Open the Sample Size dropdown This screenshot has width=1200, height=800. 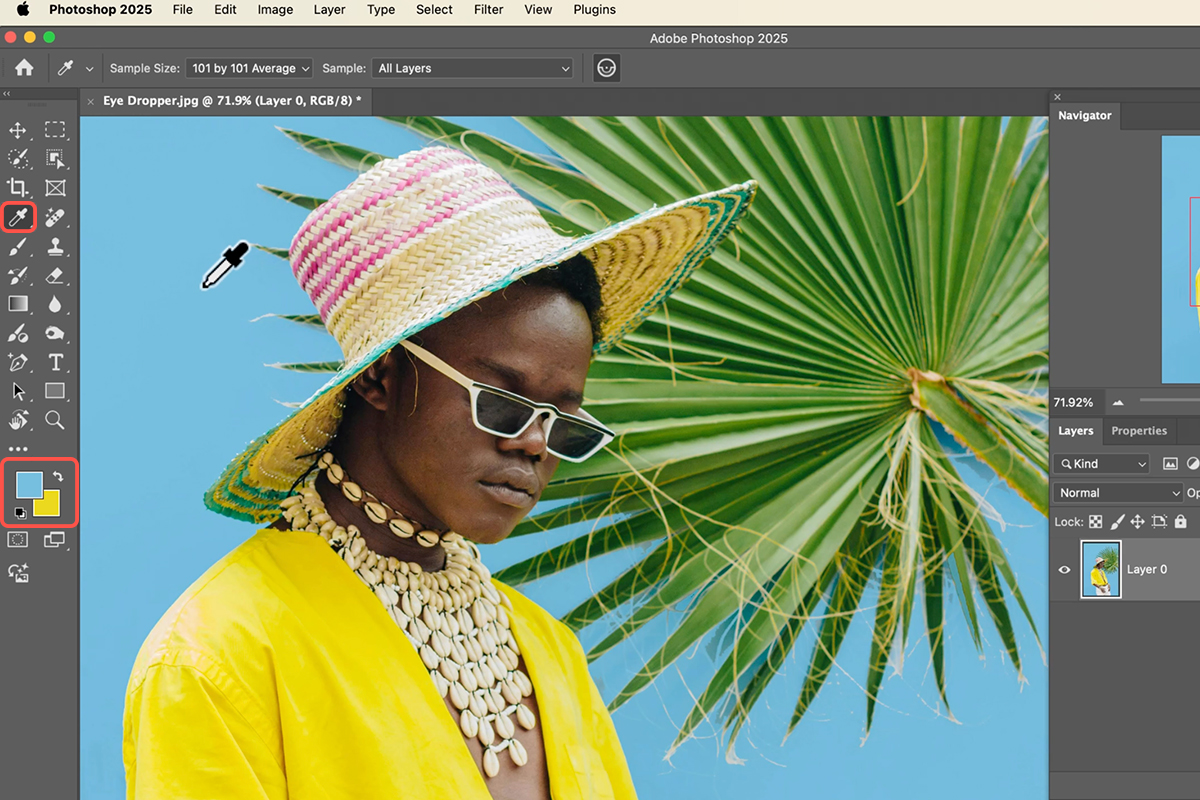(x=249, y=68)
